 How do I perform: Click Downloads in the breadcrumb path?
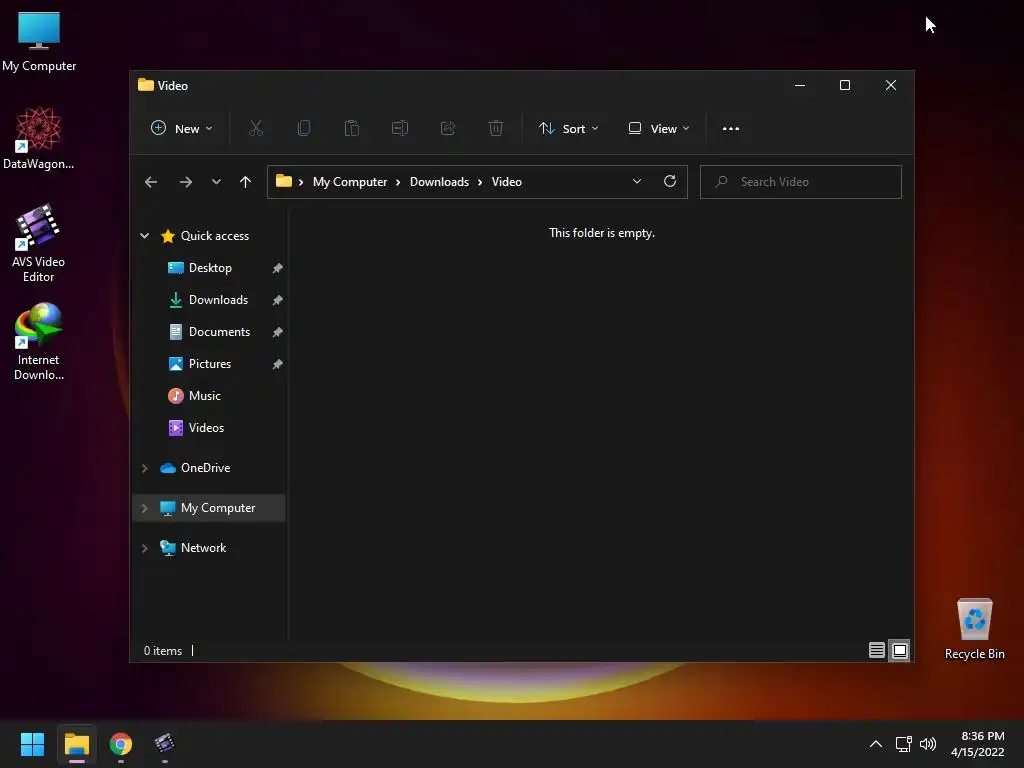439,182
